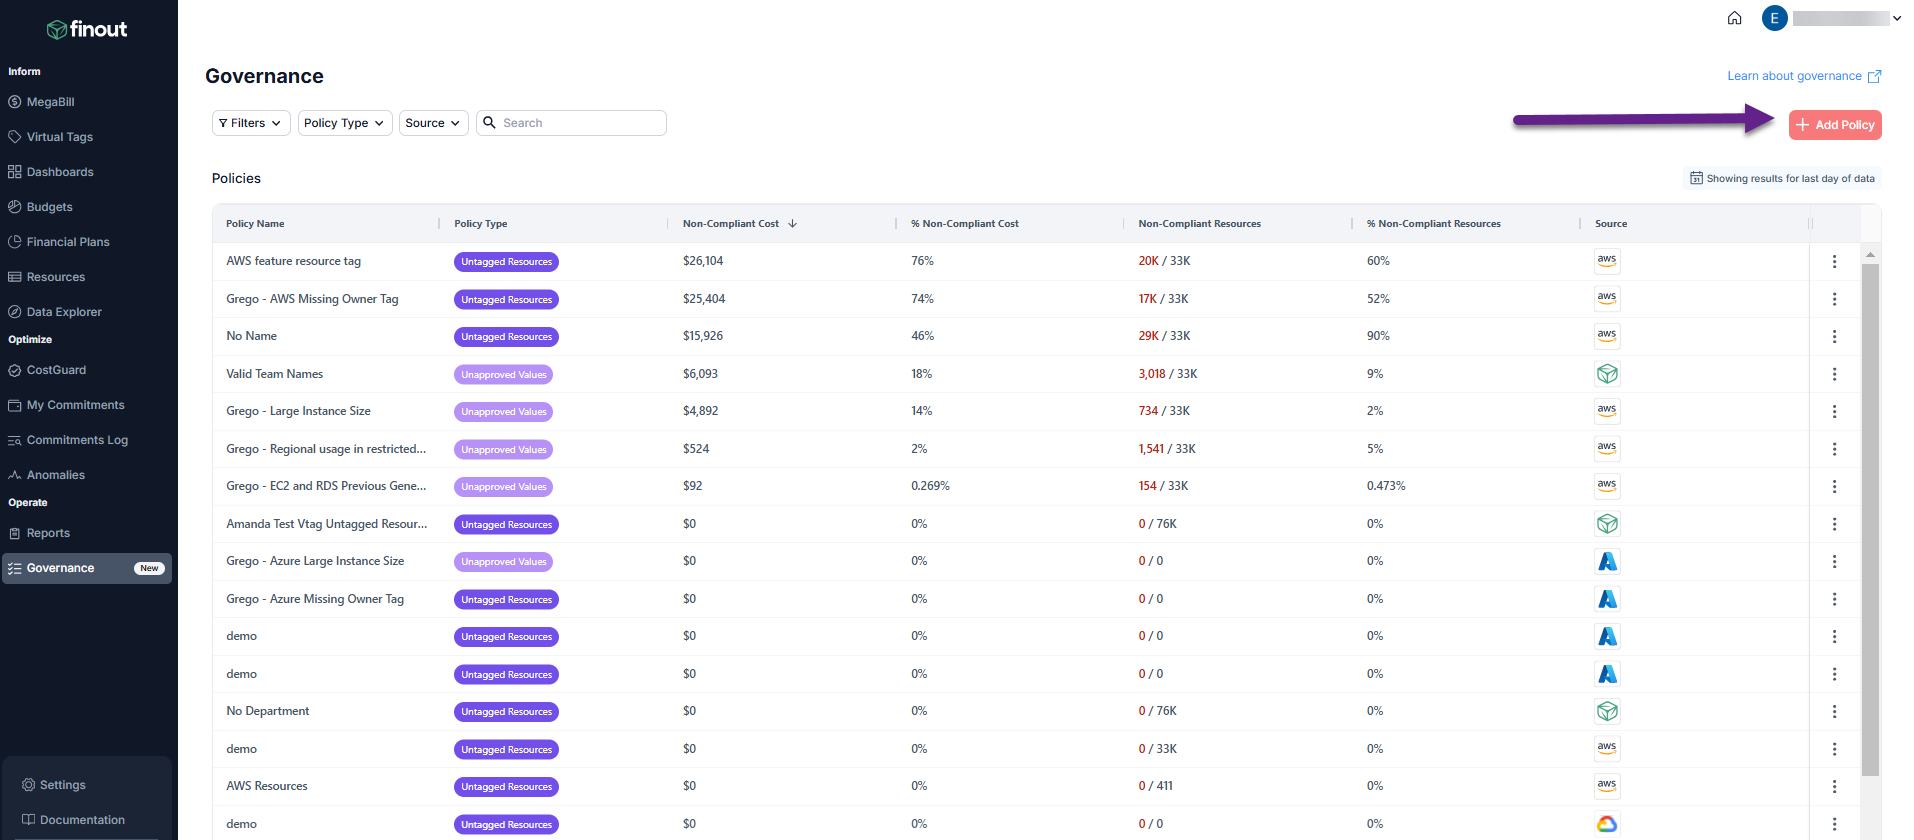Open actions menu for Grego - Azure Missing Owner Tag
1914x840 pixels.
(1834, 599)
